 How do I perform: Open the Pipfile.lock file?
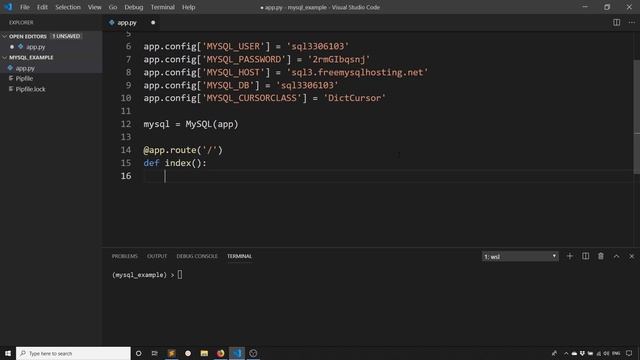30,89
